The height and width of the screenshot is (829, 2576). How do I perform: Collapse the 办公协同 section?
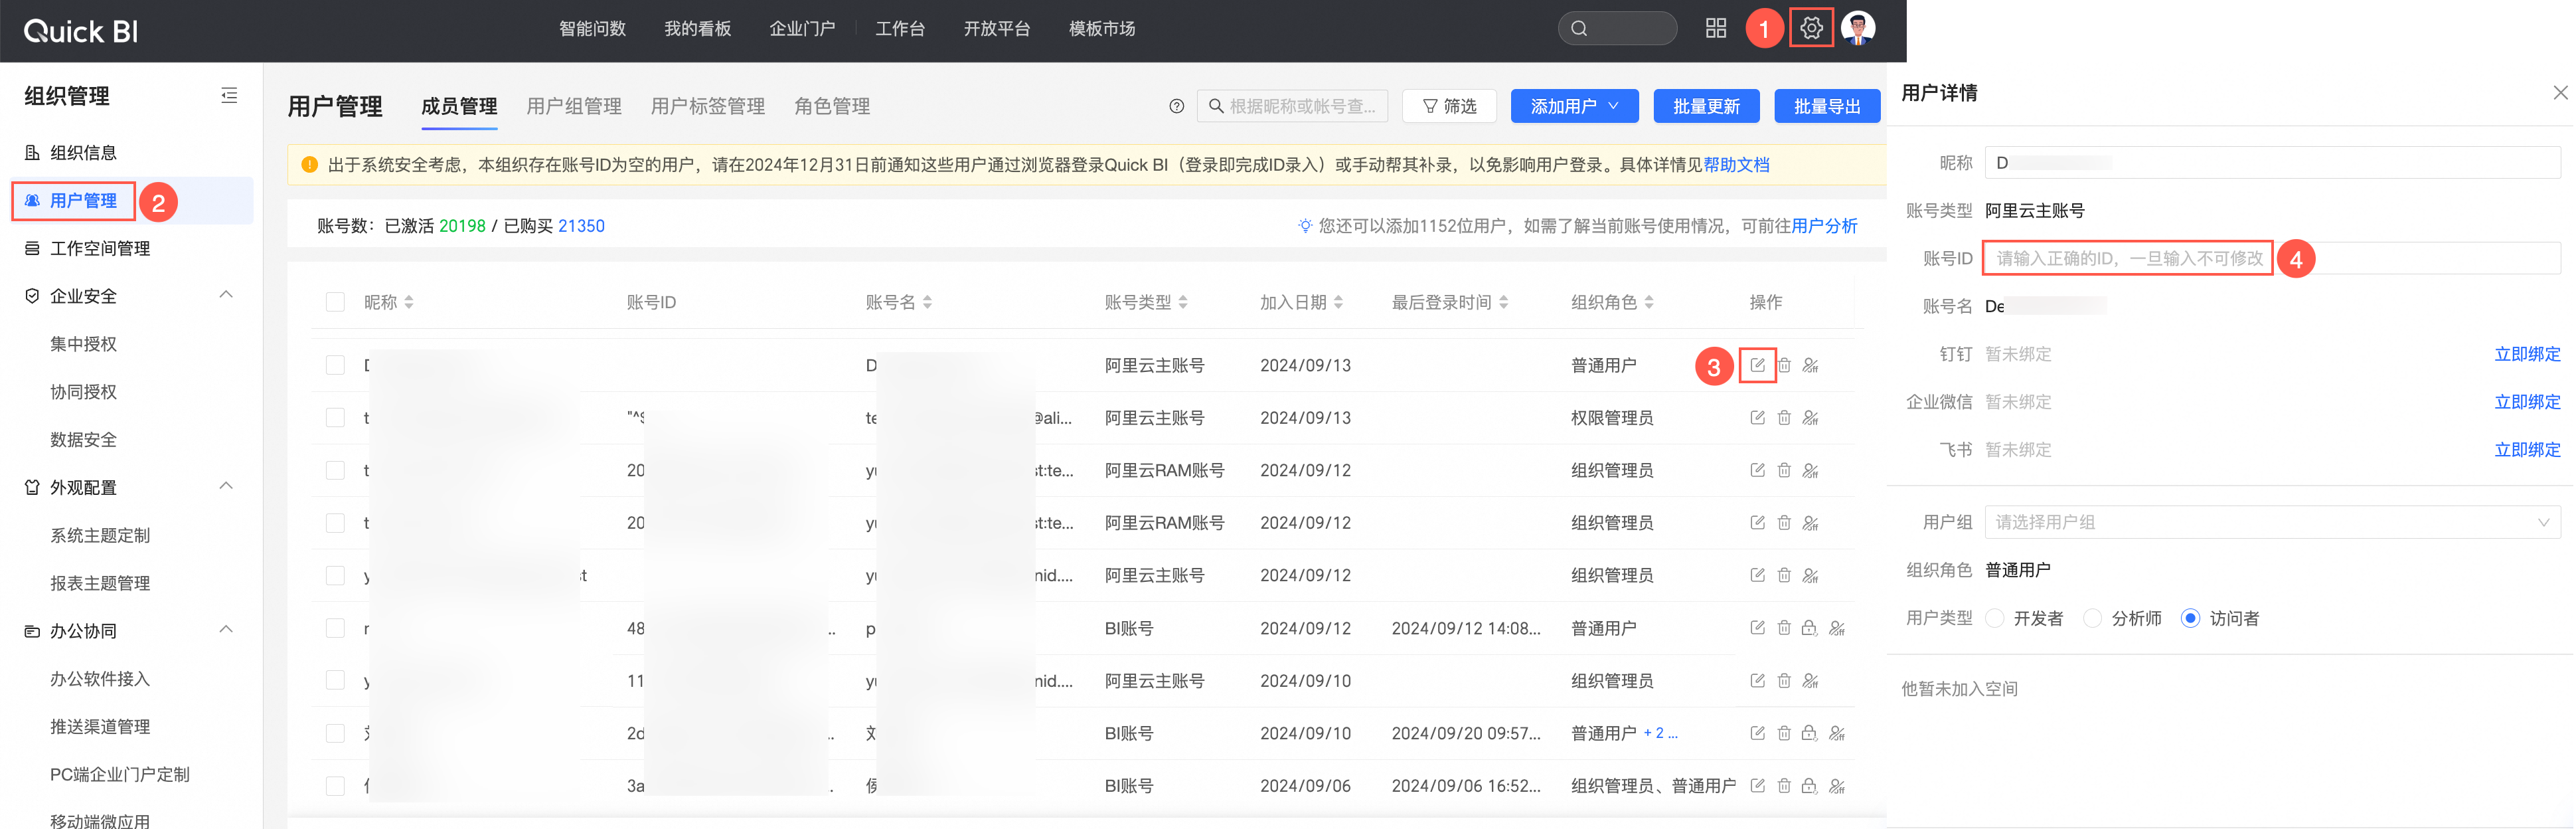click(226, 630)
